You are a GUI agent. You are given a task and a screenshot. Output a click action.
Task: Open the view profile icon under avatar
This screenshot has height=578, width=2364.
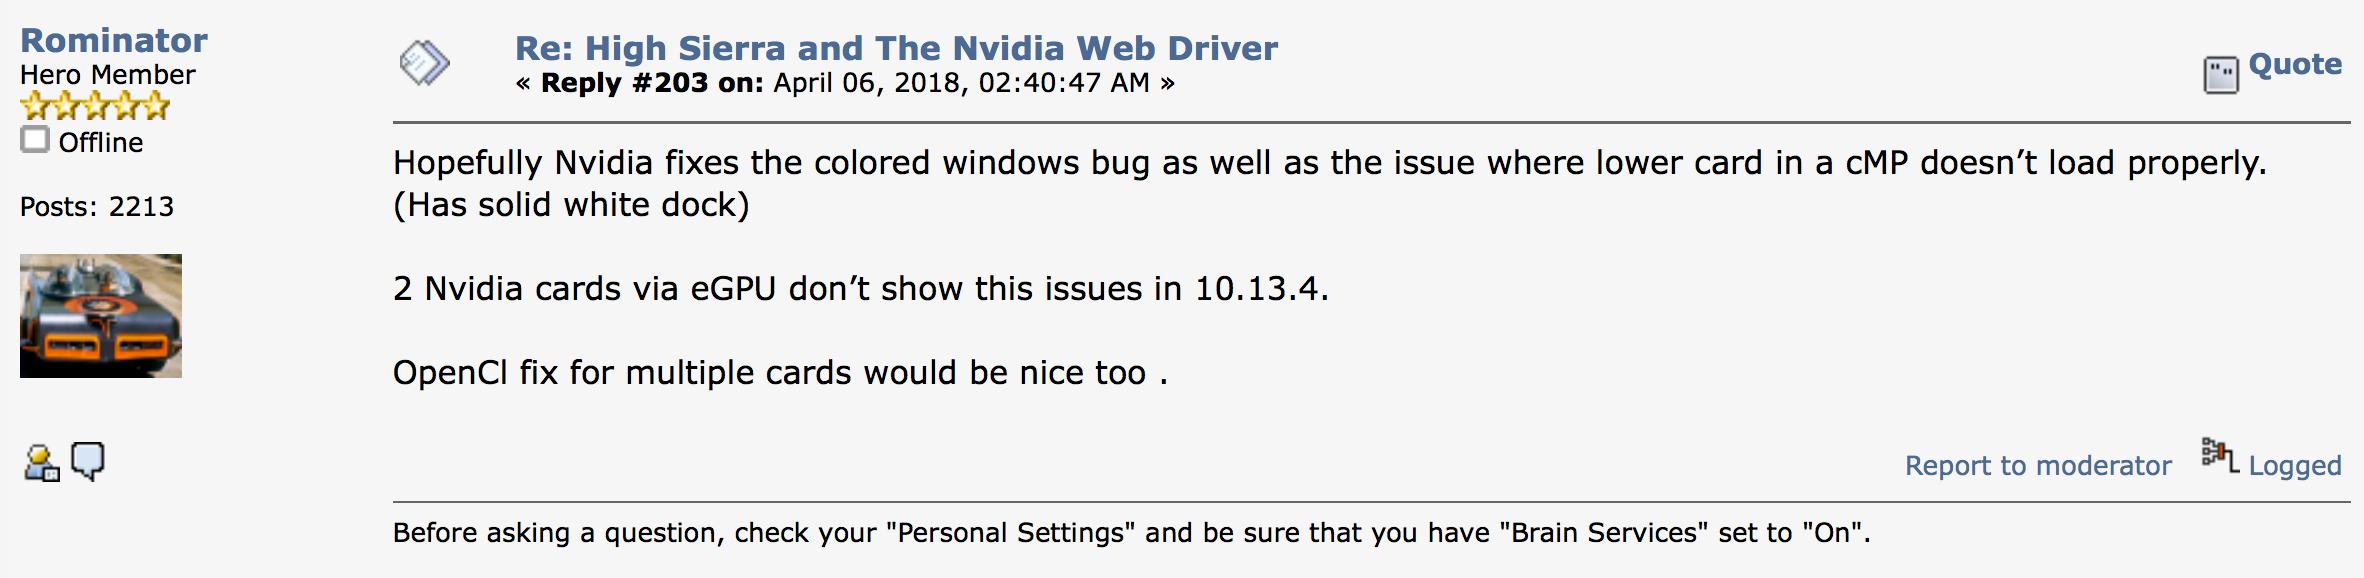pyautogui.click(x=41, y=463)
